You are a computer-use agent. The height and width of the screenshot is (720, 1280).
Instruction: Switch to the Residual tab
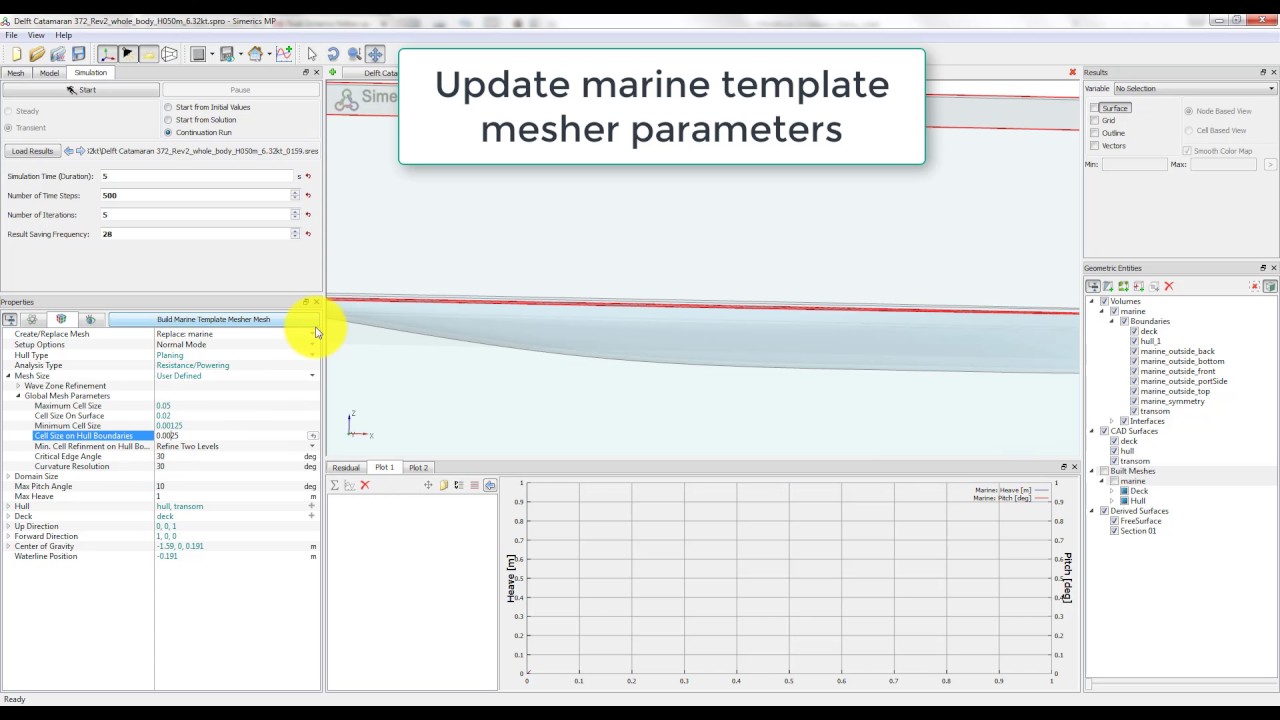(346, 468)
